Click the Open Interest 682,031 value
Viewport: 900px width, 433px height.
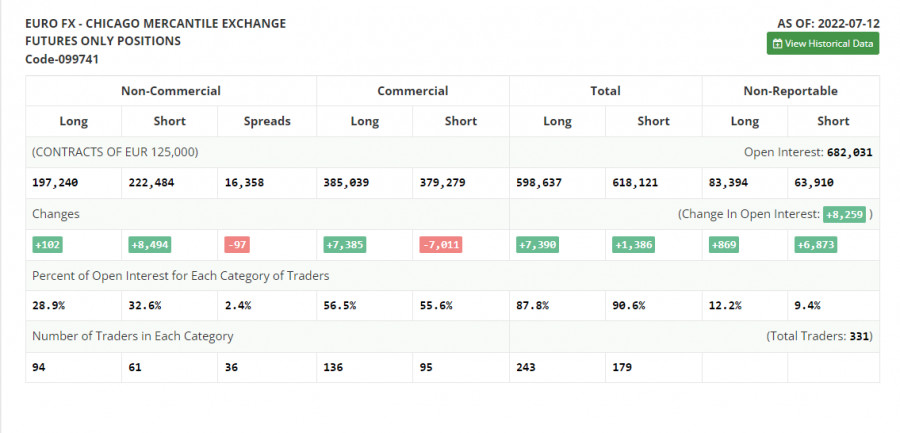tap(849, 152)
